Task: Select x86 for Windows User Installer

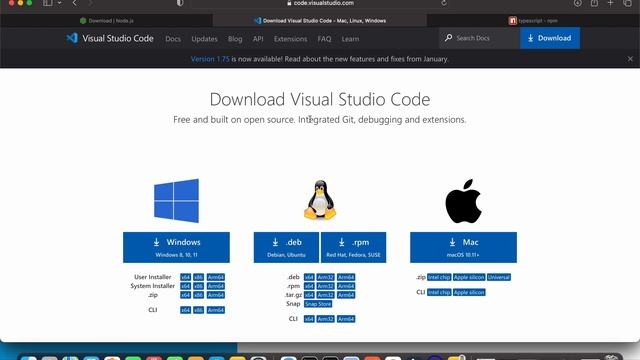Action: pos(198,277)
